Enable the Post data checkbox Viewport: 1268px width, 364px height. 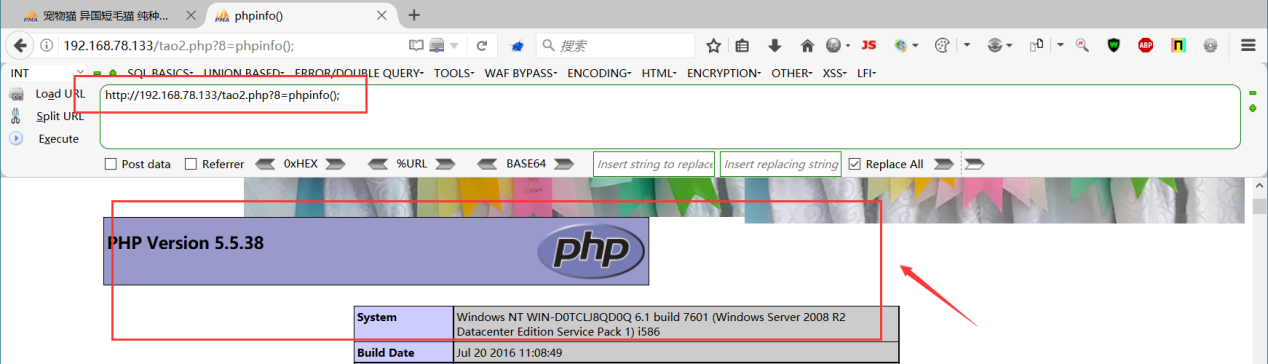pyautogui.click(x=111, y=164)
